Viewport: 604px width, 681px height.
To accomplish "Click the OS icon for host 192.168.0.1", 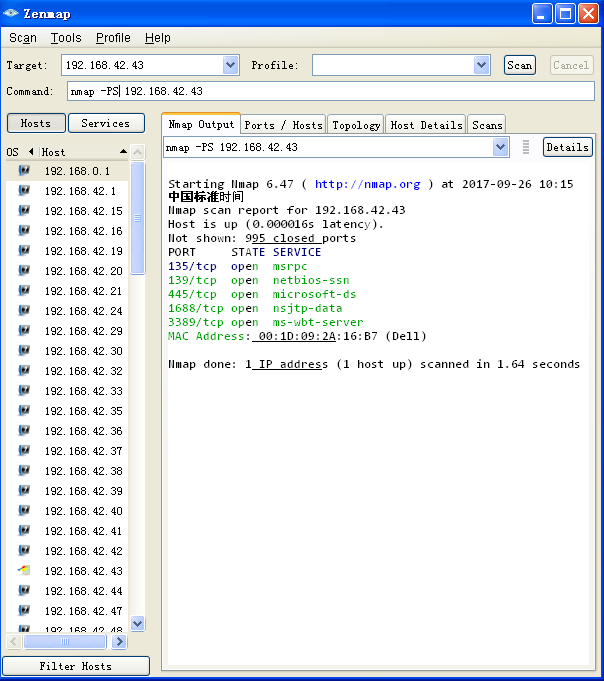I will click(x=24, y=171).
